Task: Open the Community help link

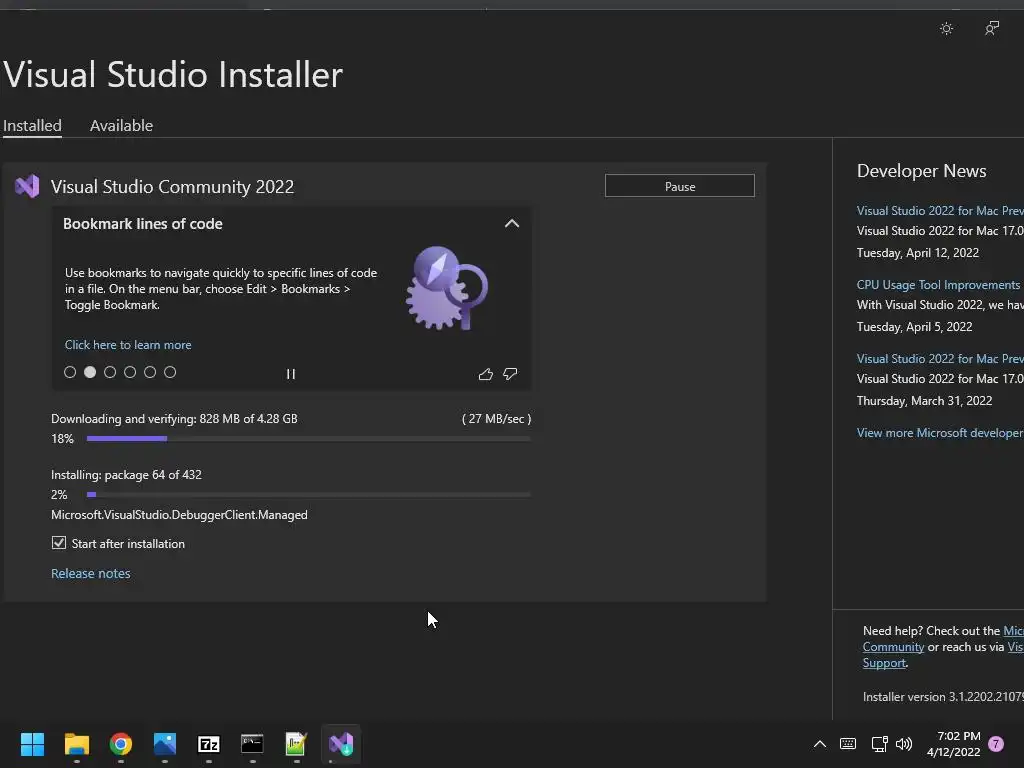Action: 893,647
